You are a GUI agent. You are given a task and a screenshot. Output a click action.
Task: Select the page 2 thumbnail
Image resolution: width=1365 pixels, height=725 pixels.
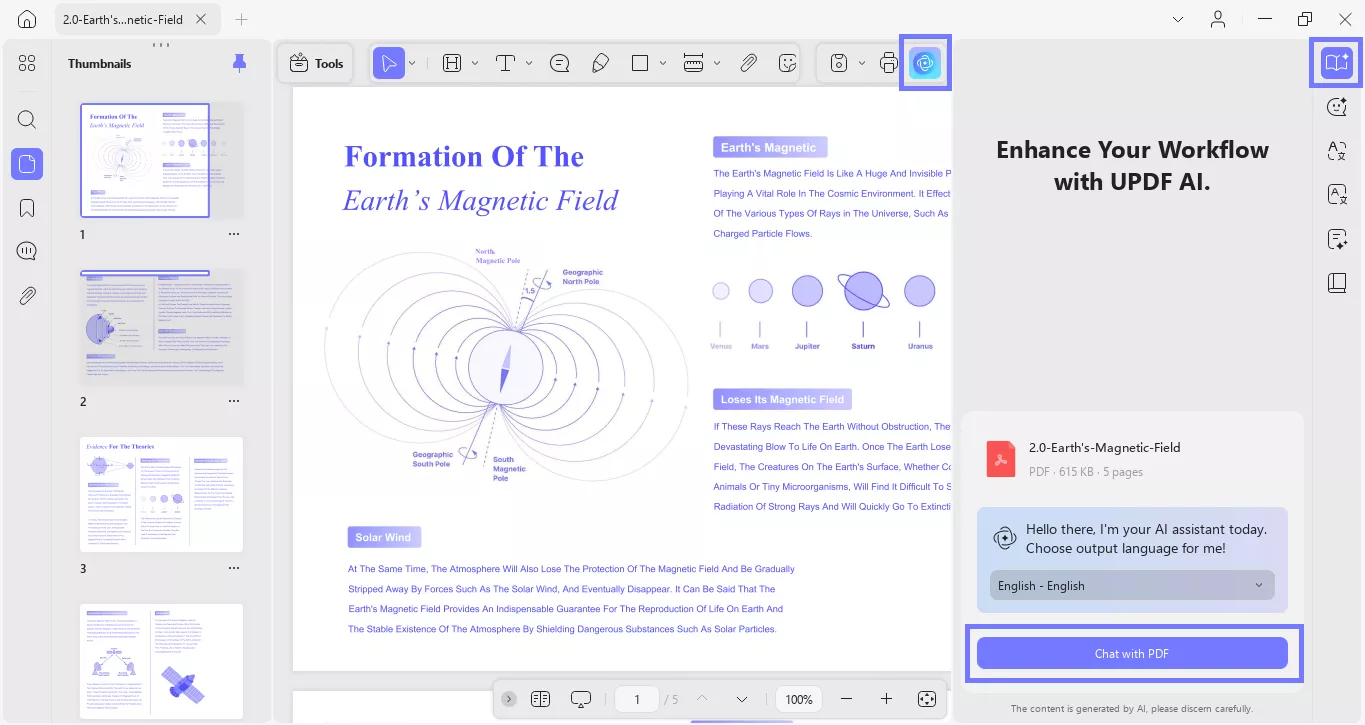(162, 328)
